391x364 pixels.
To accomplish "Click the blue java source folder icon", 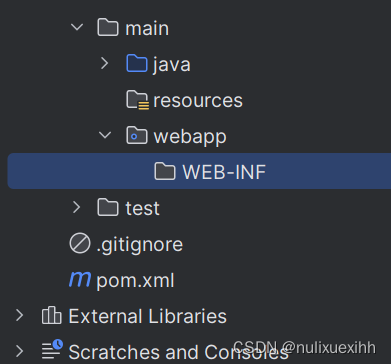I will tap(137, 64).
